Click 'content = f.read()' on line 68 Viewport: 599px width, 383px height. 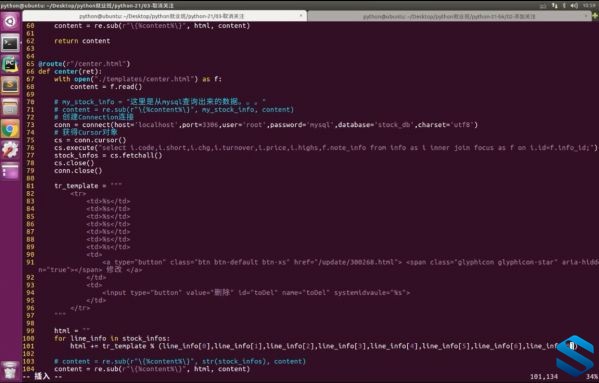(x=106, y=87)
